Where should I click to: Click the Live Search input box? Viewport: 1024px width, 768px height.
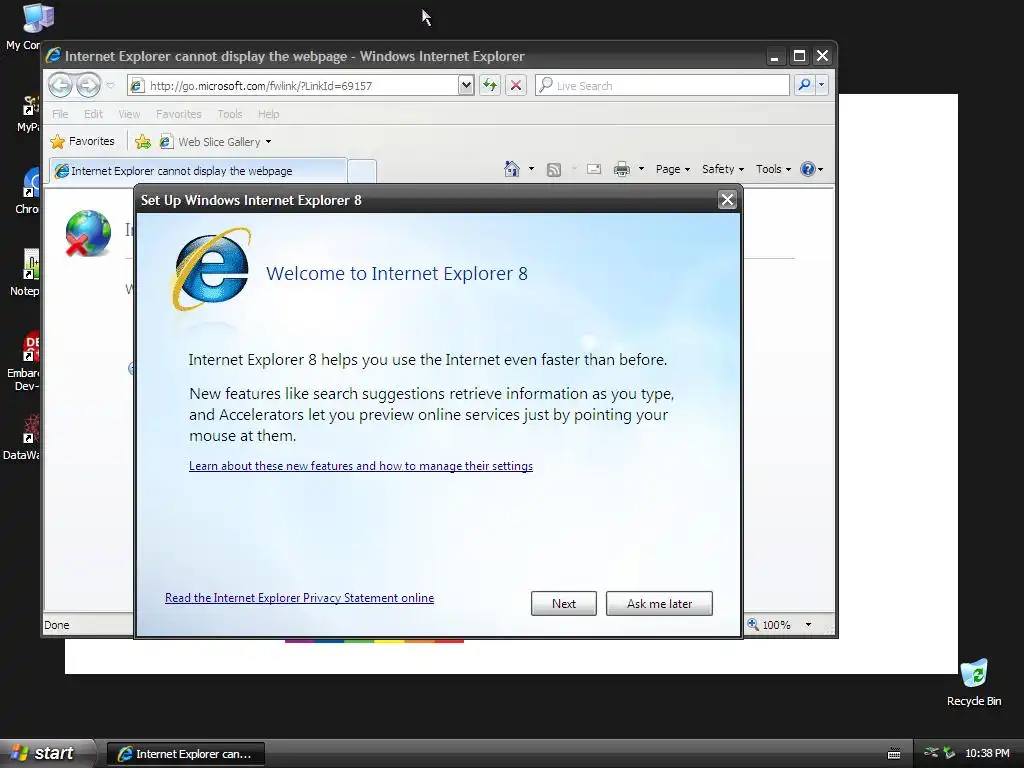click(x=662, y=86)
